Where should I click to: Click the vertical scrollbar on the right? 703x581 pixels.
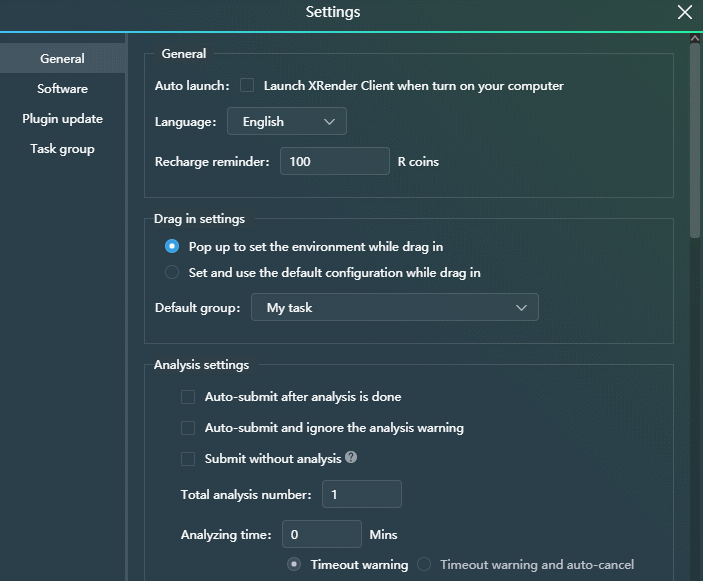695,140
